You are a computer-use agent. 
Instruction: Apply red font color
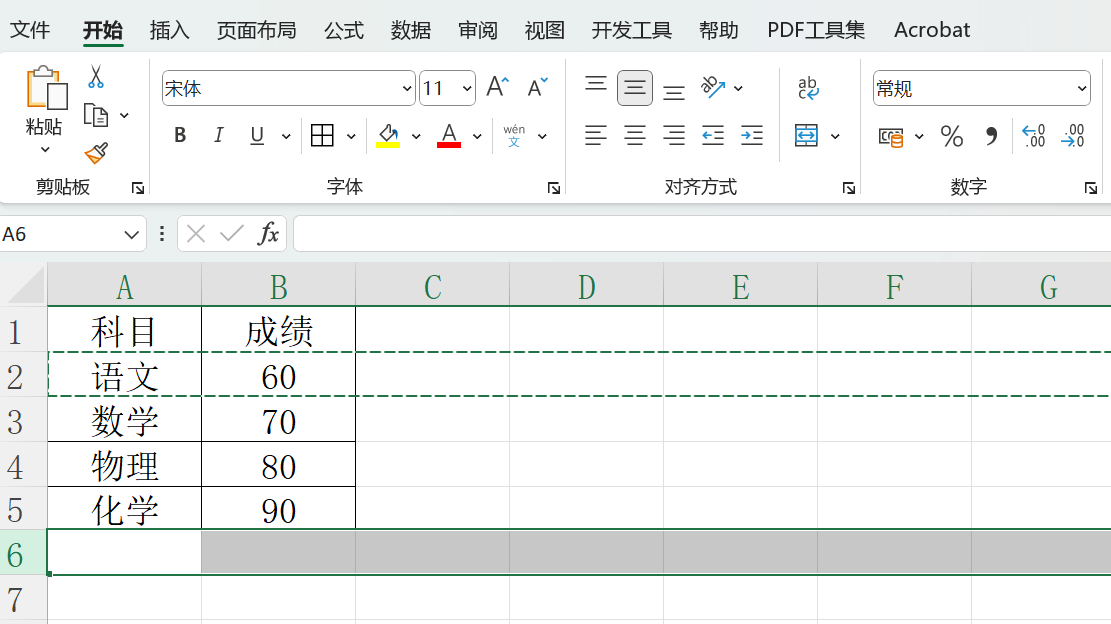[449, 135]
